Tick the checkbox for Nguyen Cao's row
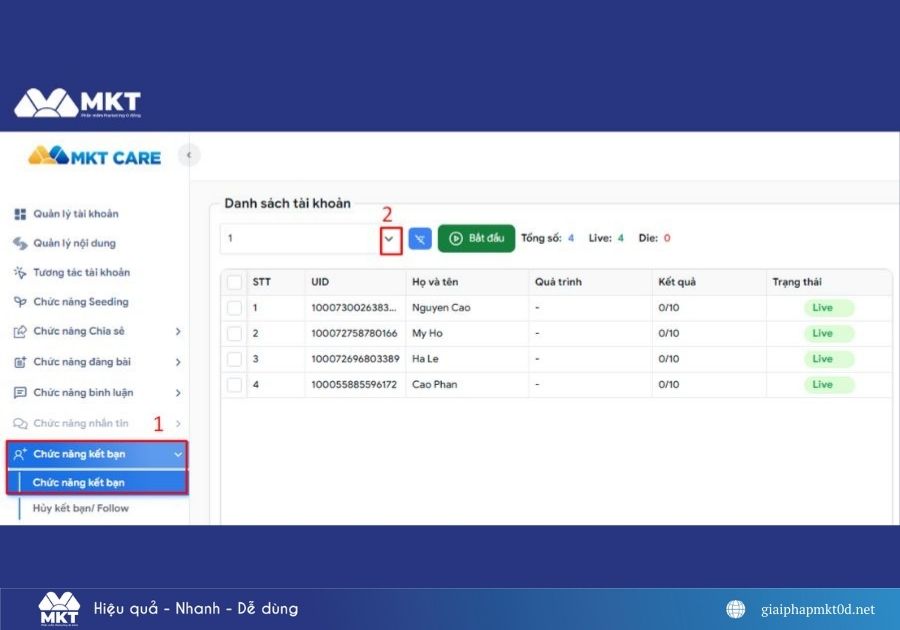900x630 pixels. point(235,307)
